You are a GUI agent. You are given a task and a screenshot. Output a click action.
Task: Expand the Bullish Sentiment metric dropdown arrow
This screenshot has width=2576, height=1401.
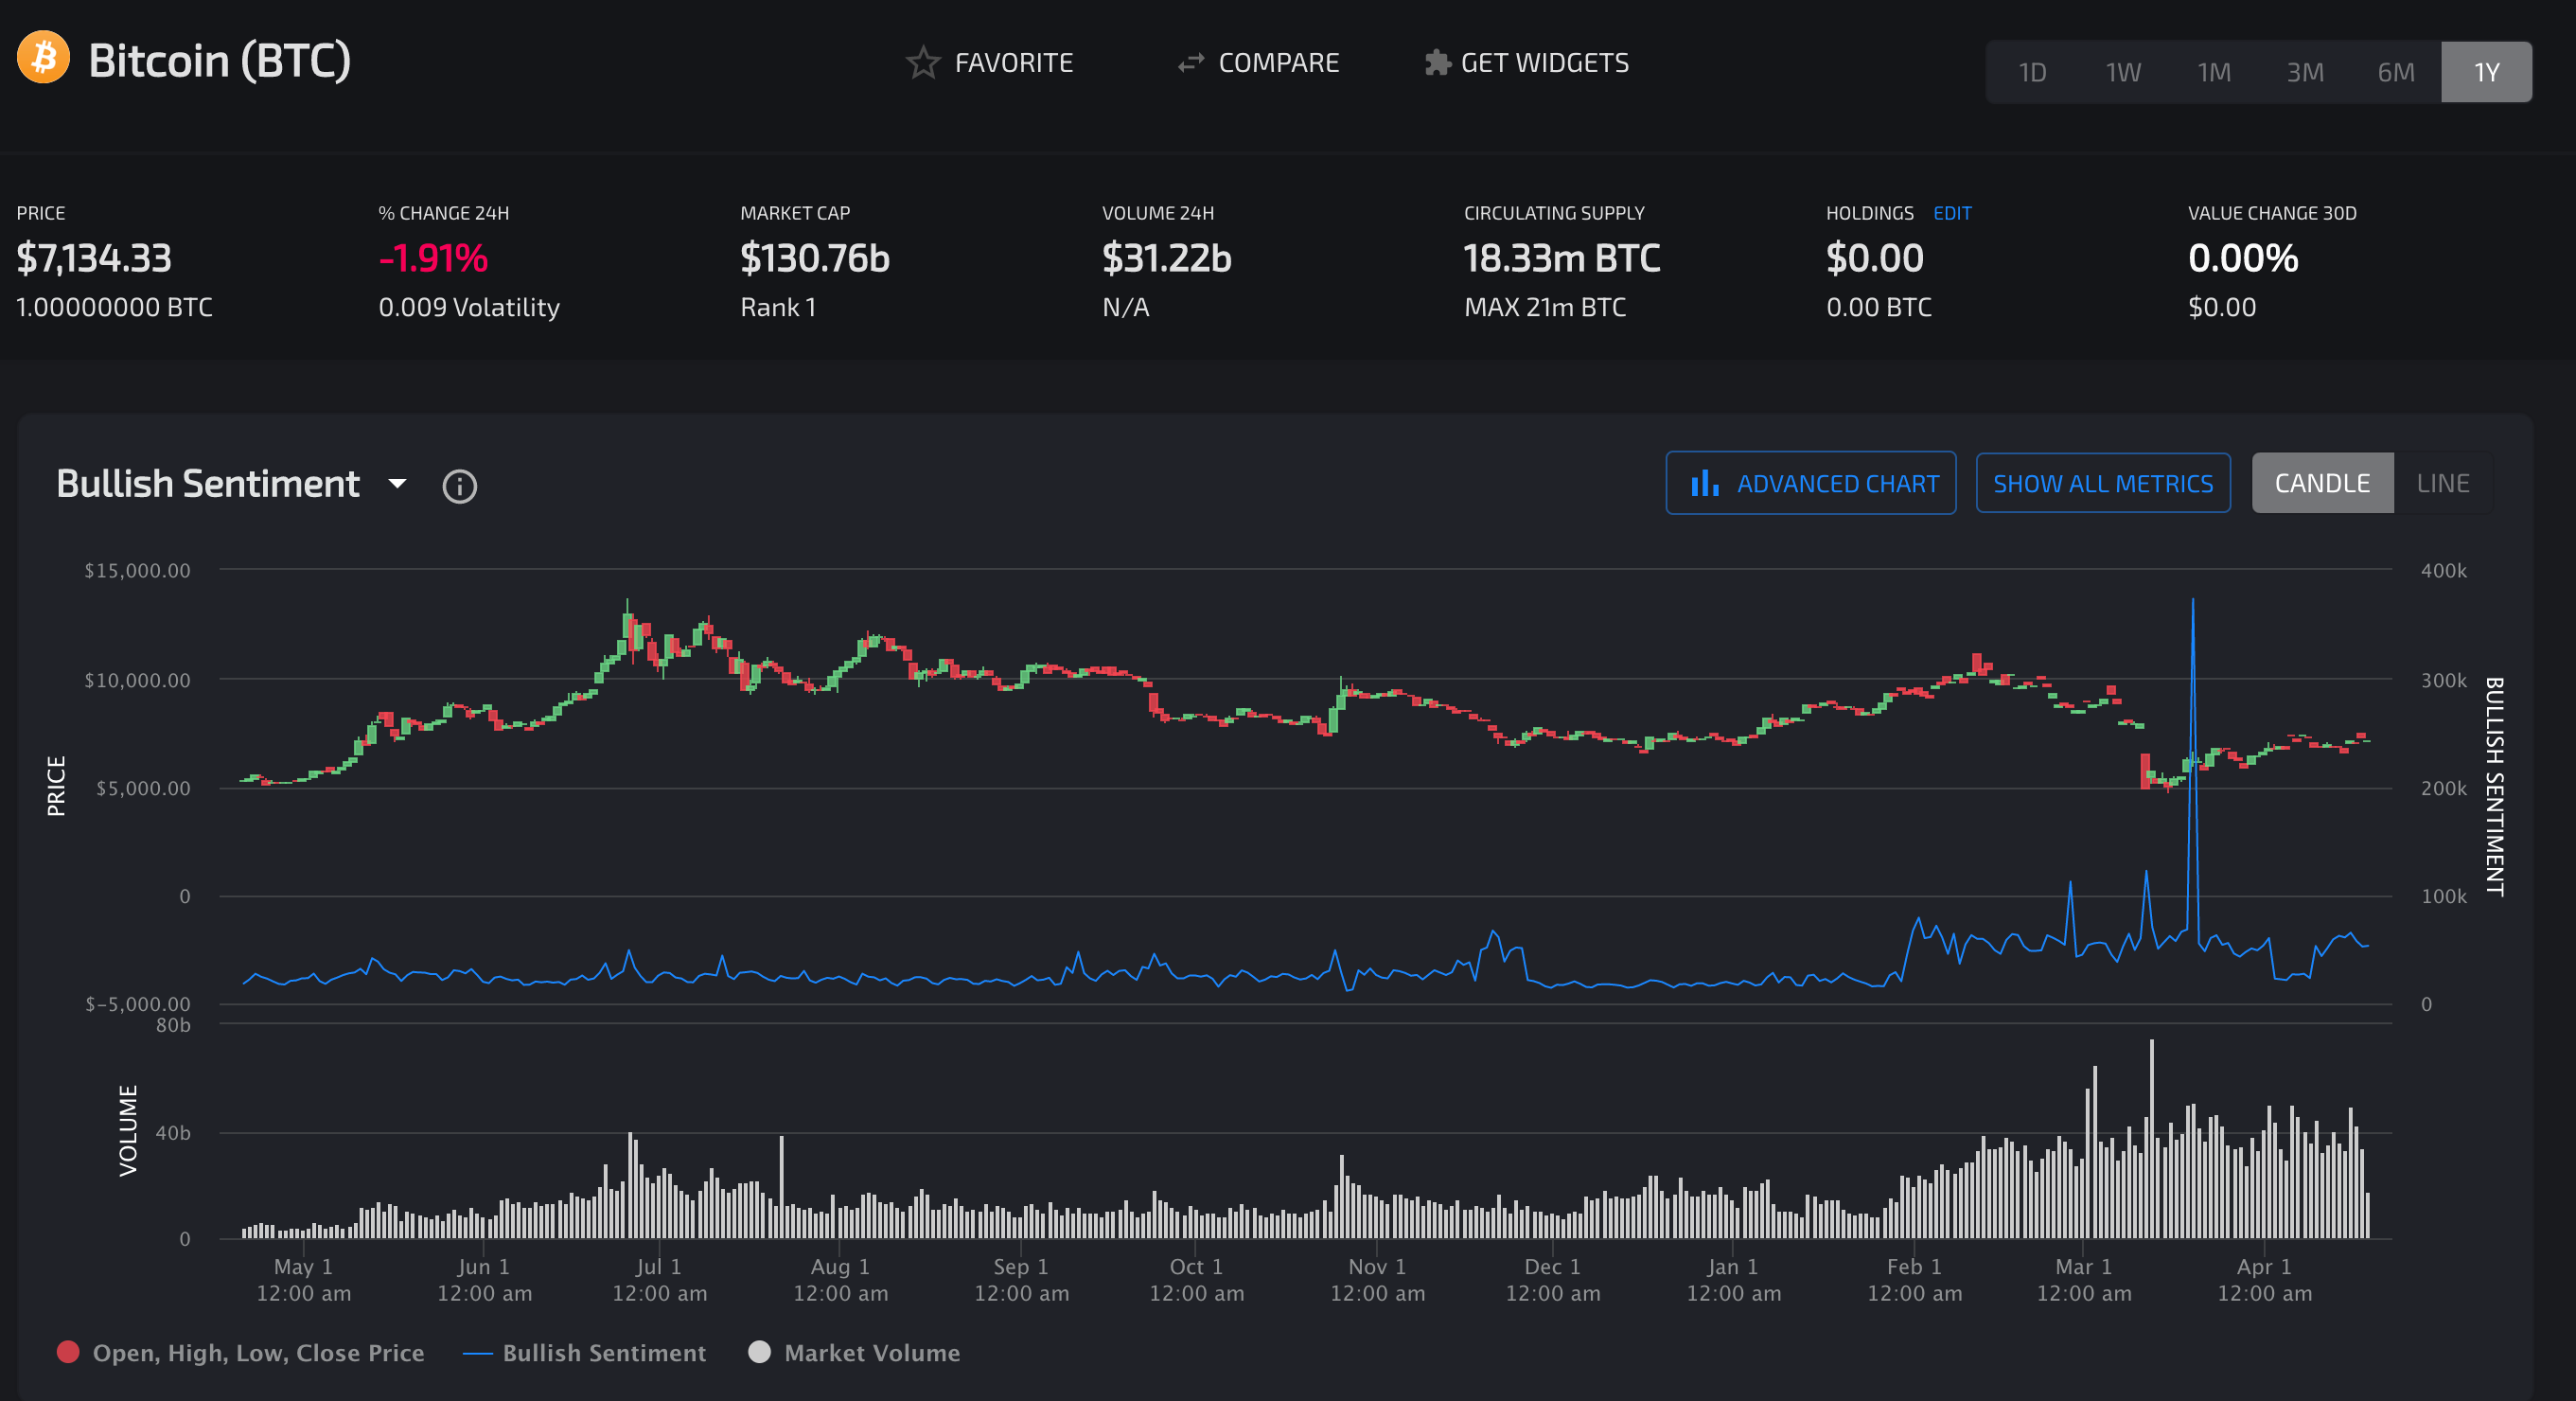(x=397, y=484)
